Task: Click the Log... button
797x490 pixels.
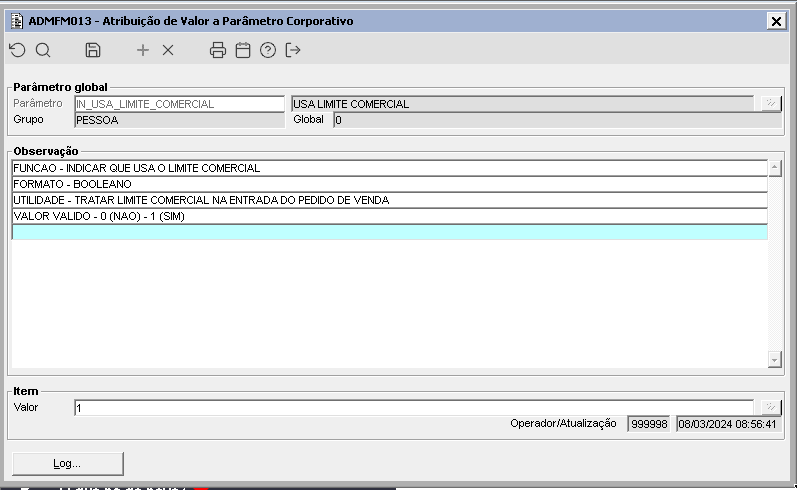Action: [68, 464]
